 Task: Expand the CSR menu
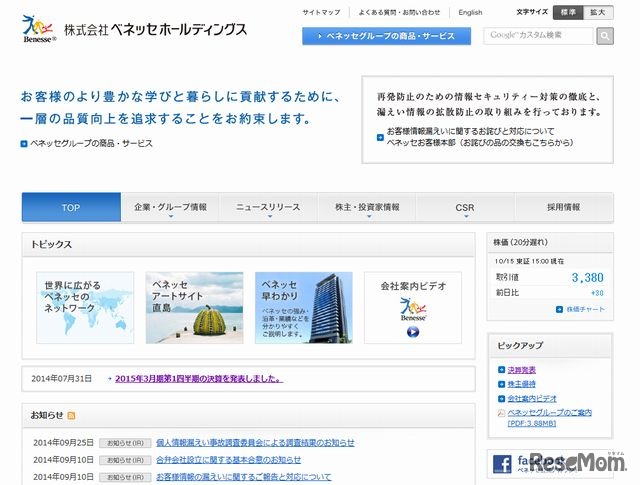point(465,207)
